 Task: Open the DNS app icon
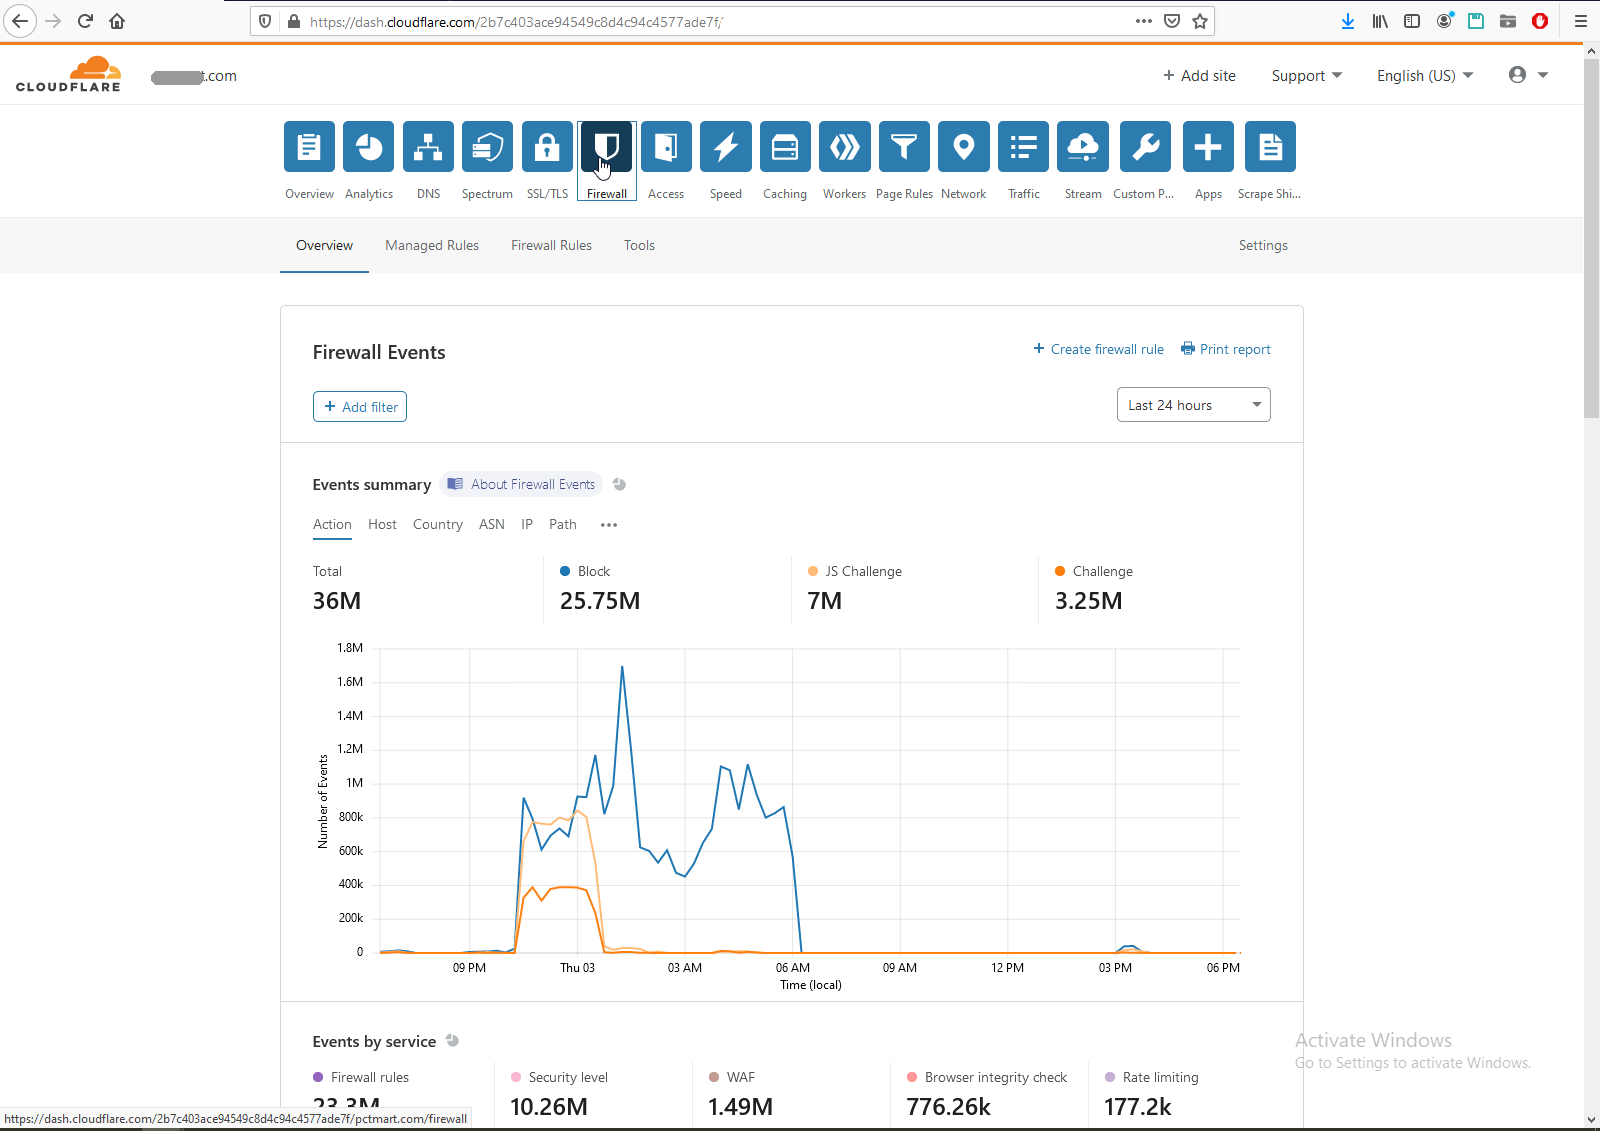pos(428,147)
